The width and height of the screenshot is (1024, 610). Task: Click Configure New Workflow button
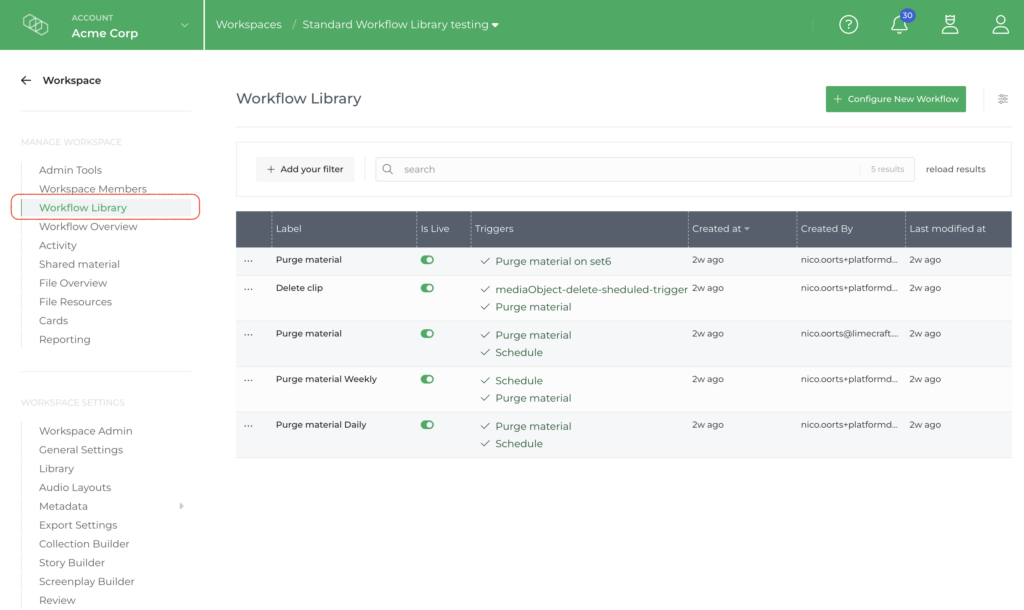(895, 99)
